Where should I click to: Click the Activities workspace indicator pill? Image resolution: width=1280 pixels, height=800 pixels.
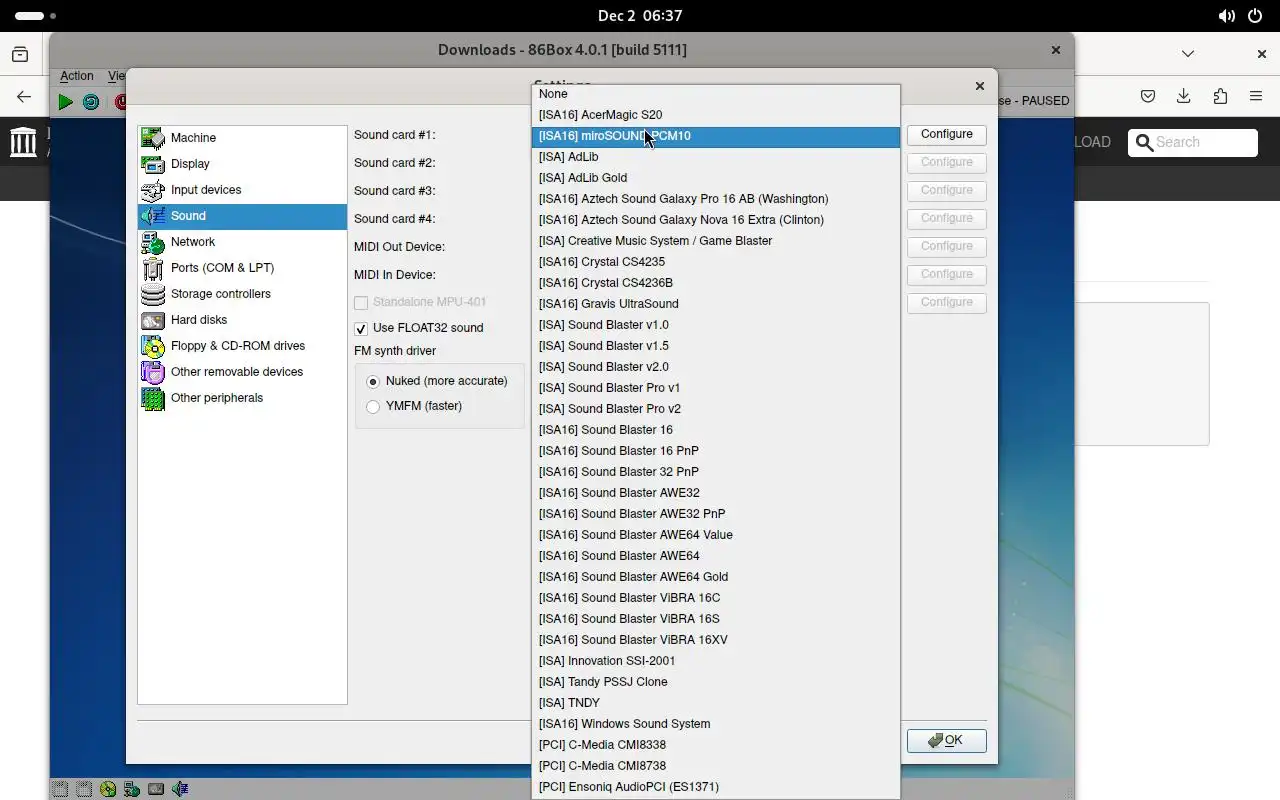35,16
